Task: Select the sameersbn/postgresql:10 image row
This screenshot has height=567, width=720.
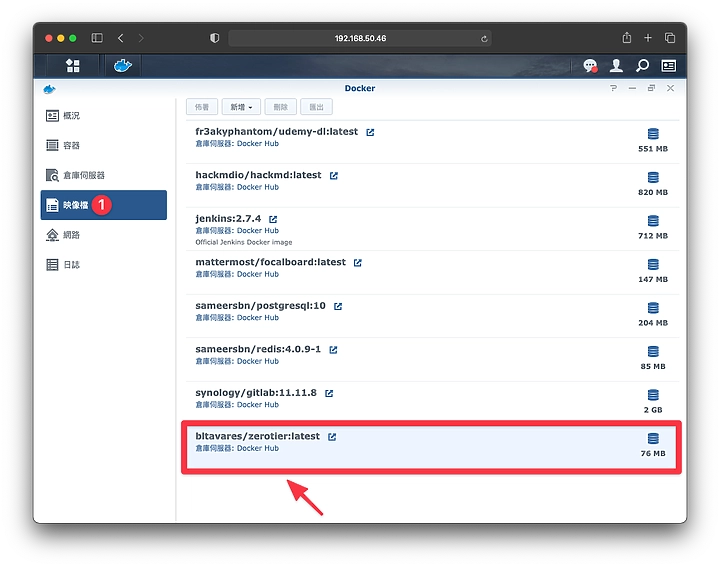Action: 433,316
